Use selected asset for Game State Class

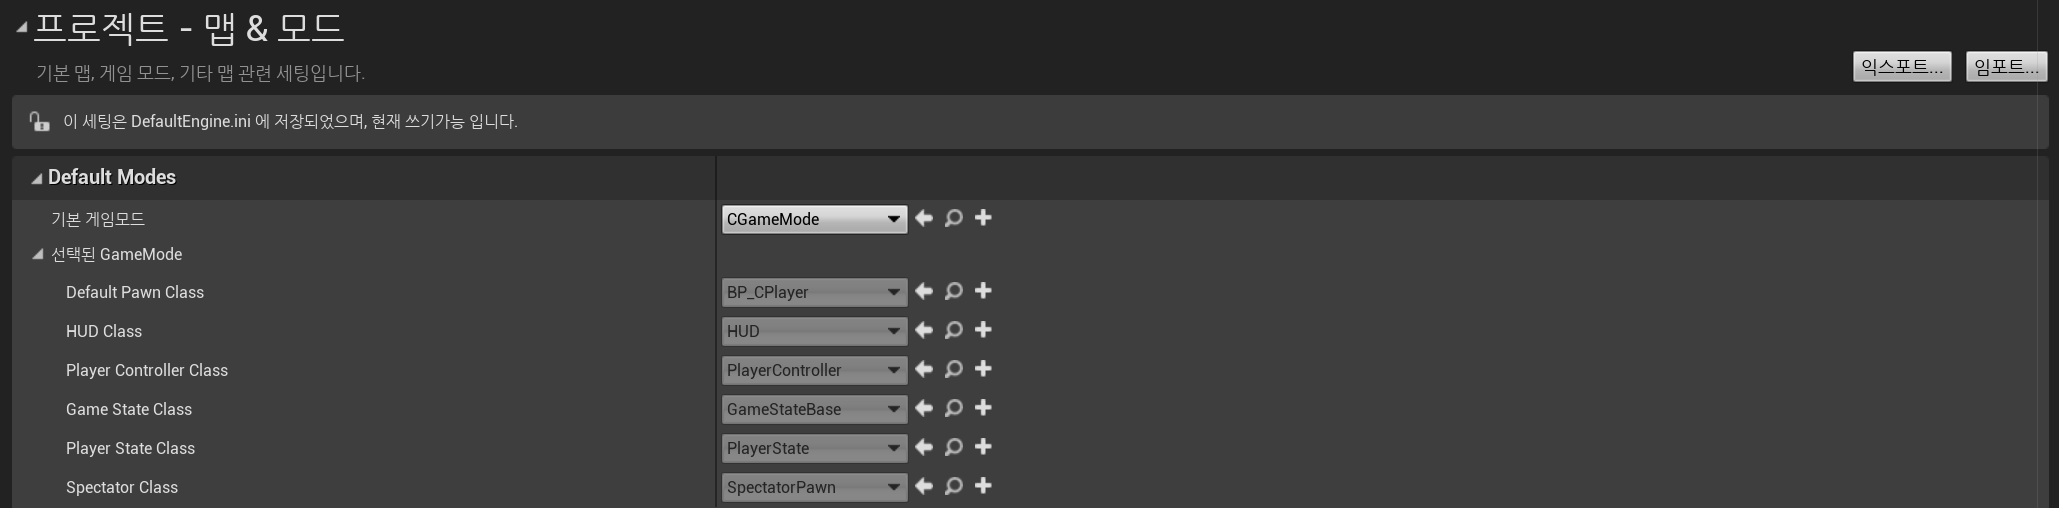924,408
